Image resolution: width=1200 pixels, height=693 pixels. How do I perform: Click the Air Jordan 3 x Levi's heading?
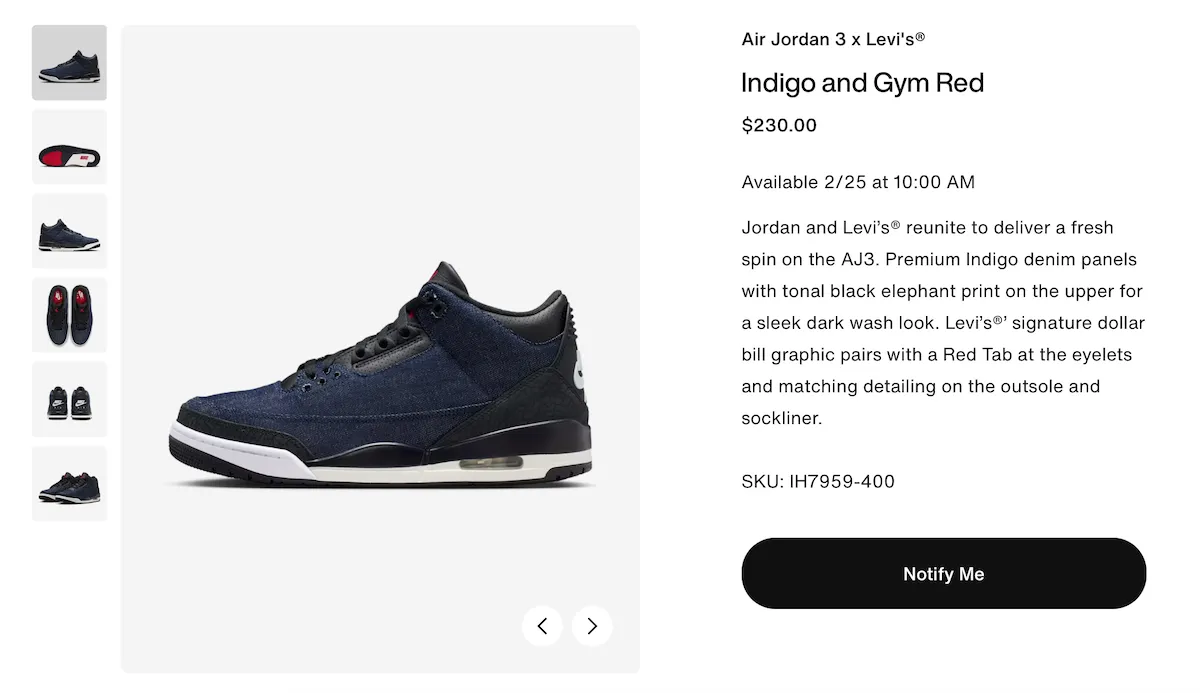coord(833,39)
